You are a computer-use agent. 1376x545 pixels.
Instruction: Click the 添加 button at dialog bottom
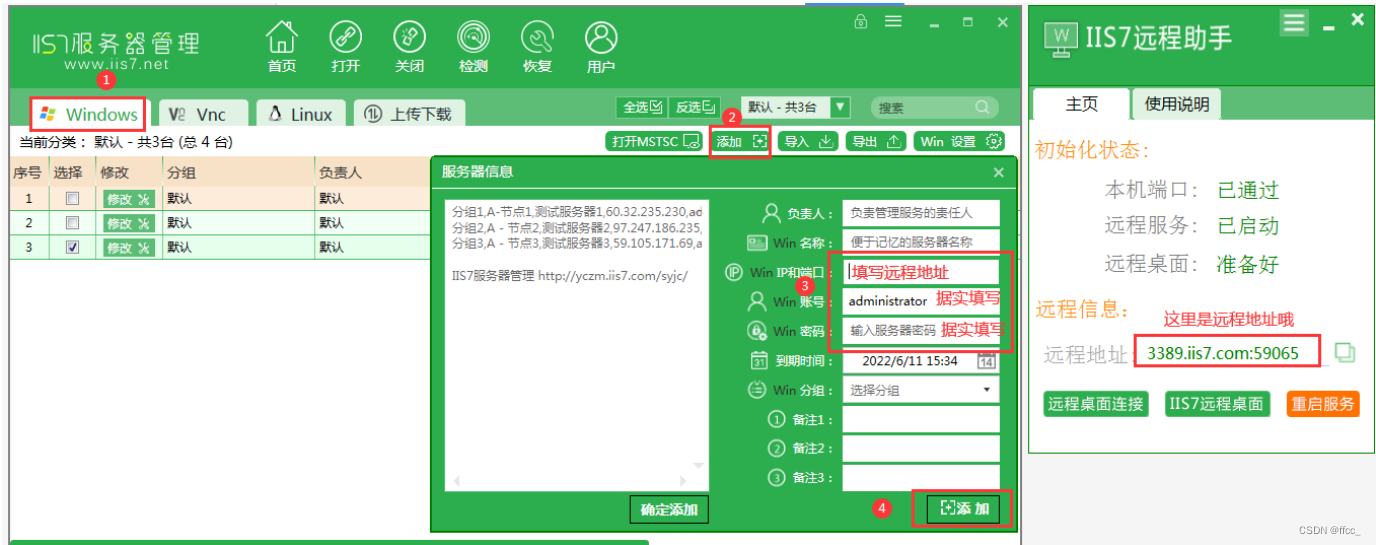pos(964,509)
